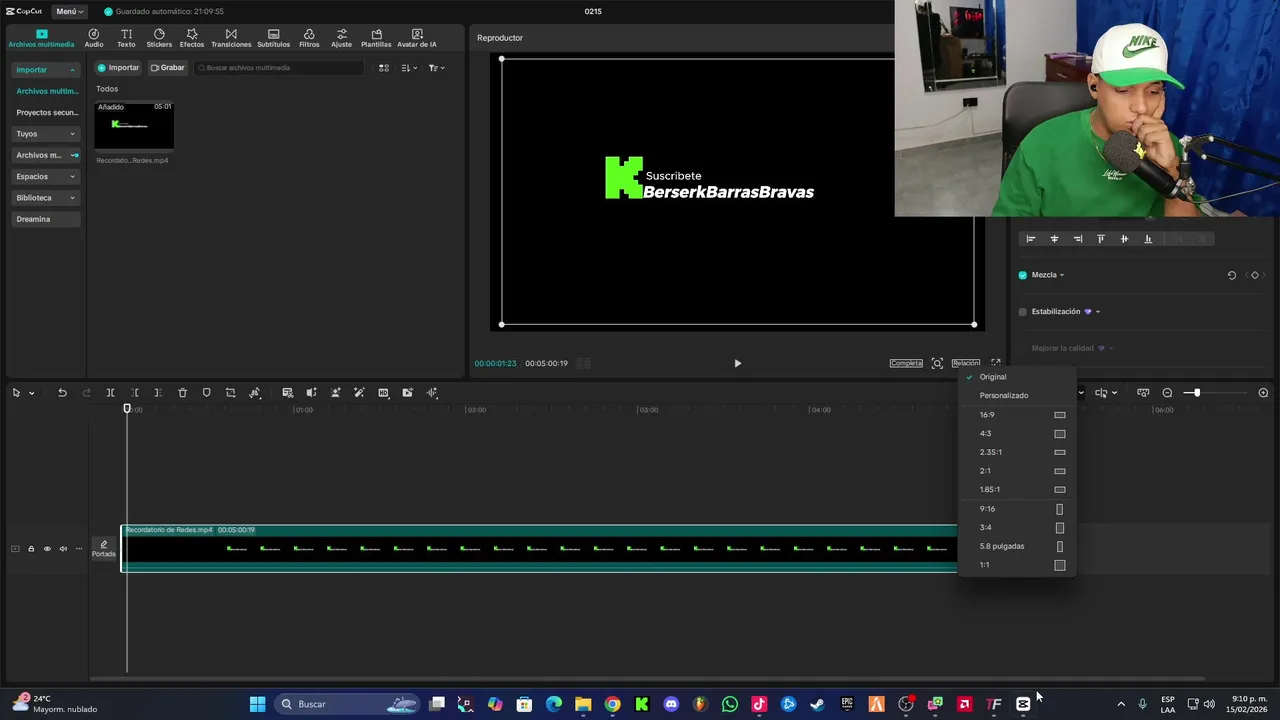Open the Transiciones tab
Viewport: 1280px width, 720px height.
tap(231, 38)
